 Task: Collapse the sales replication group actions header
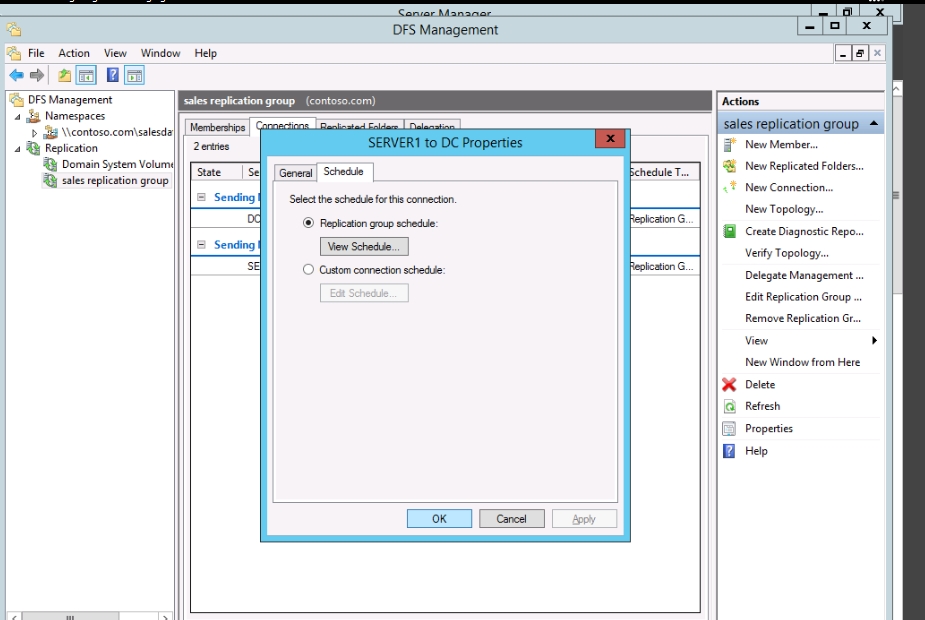(x=875, y=124)
